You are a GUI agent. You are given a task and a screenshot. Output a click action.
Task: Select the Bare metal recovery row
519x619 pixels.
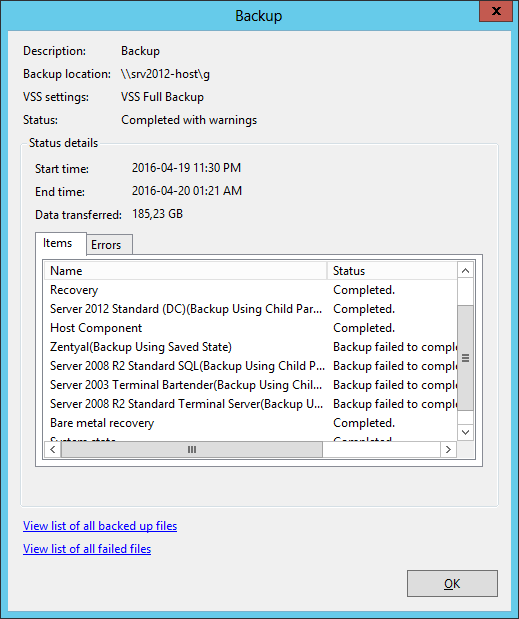(x=251, y=422)
